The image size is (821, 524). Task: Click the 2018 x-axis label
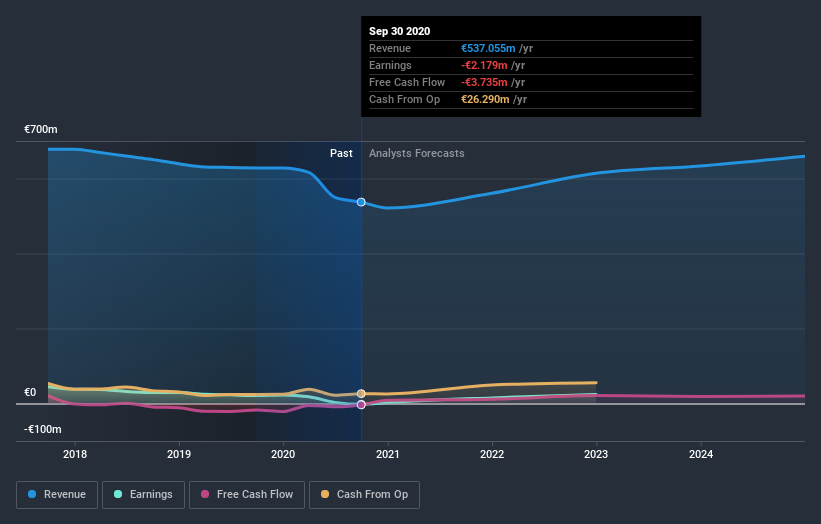point(75,454)
